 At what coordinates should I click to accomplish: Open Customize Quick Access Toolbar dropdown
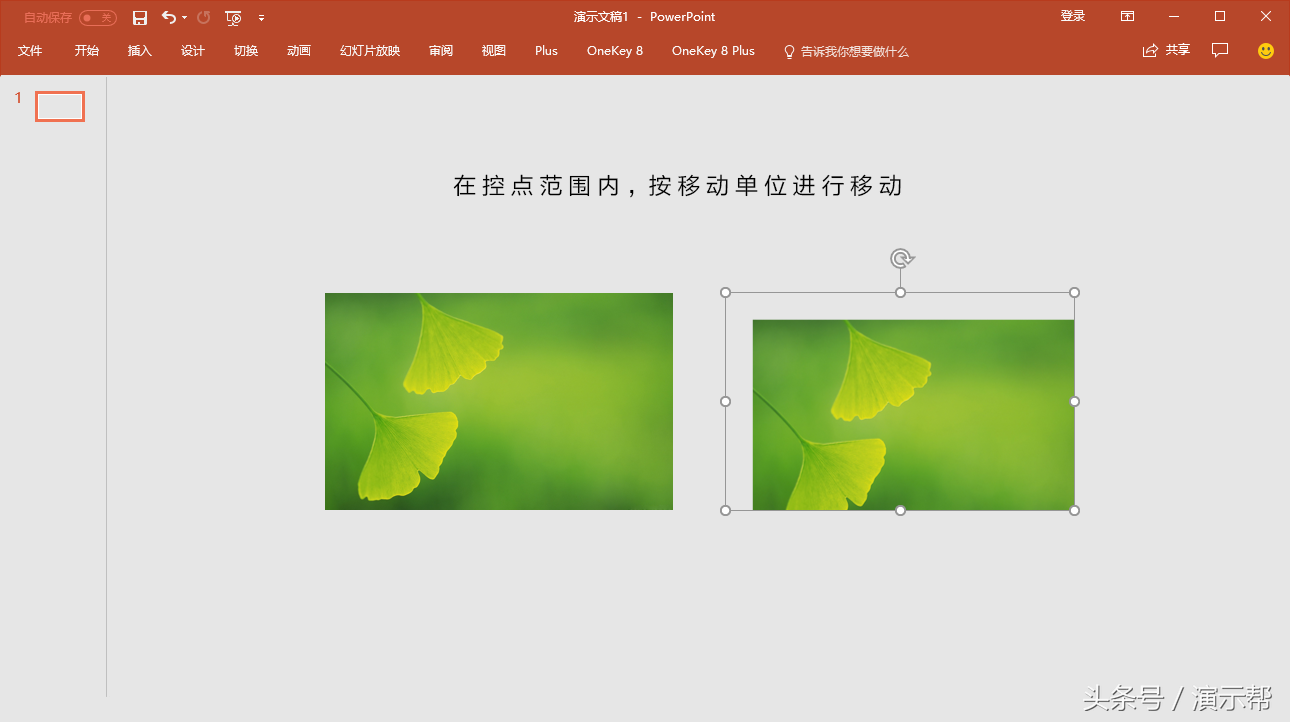[x=262, y=18]
